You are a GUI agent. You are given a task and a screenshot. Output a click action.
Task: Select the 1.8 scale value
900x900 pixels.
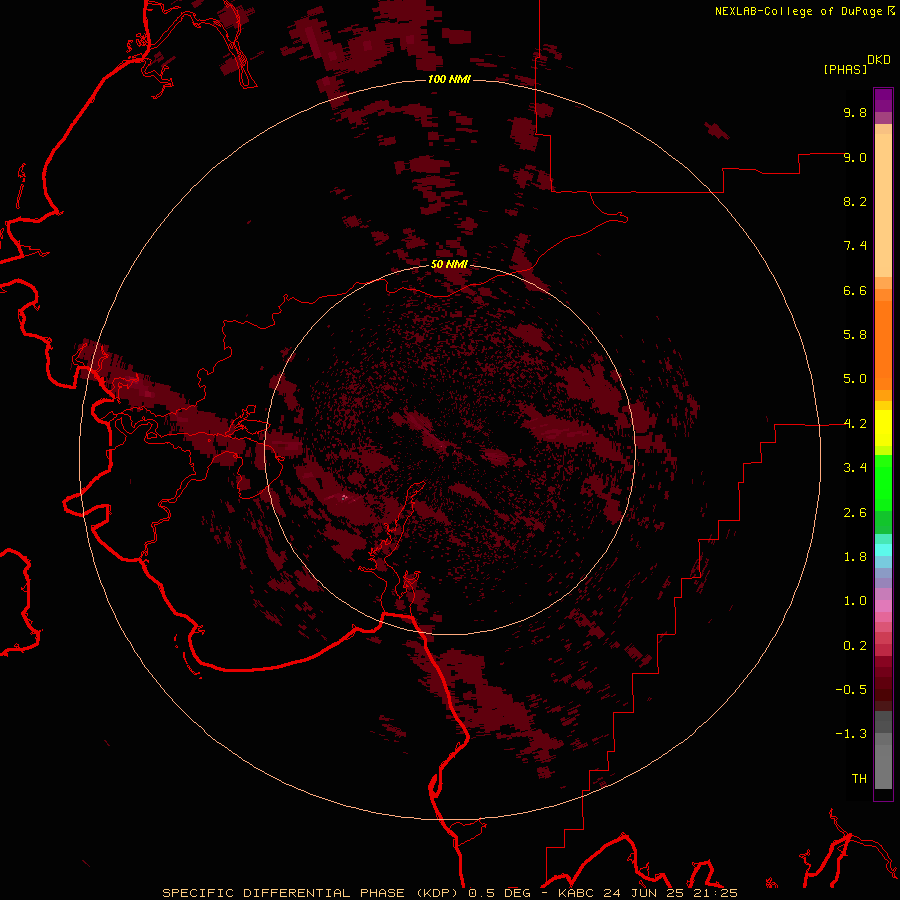coord(855,557)
